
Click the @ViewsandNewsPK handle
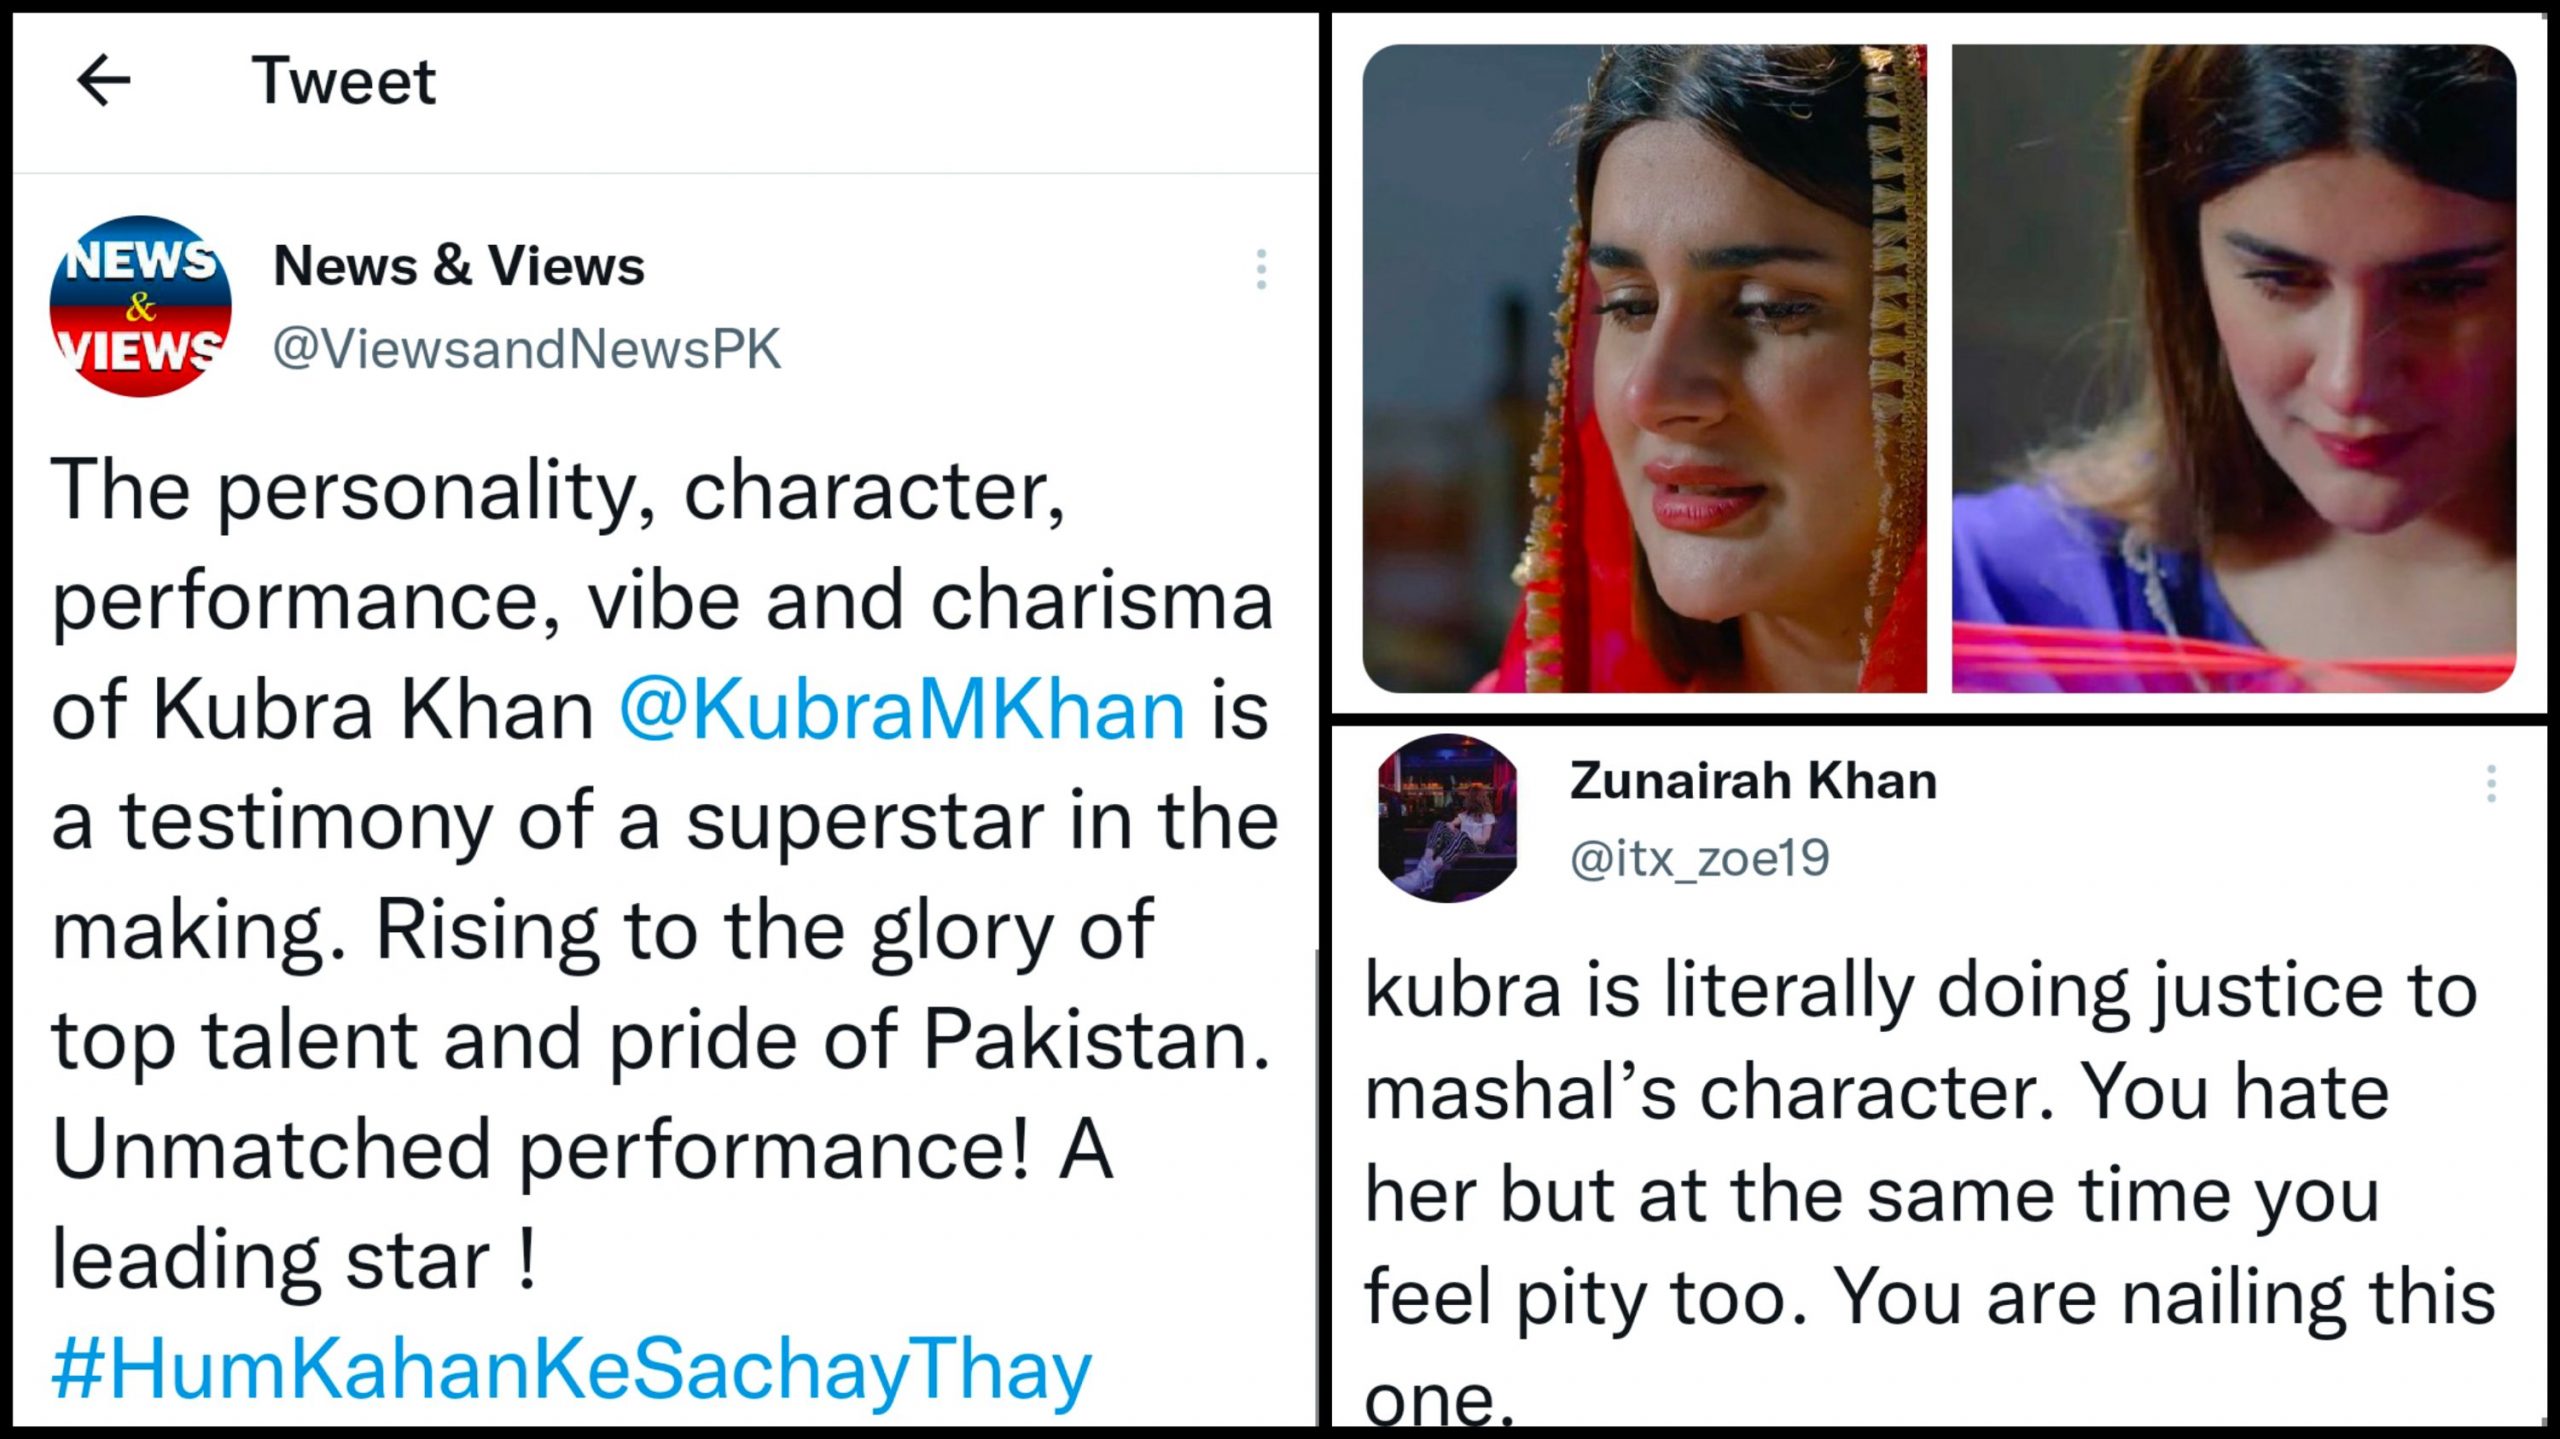click(526, 349)
